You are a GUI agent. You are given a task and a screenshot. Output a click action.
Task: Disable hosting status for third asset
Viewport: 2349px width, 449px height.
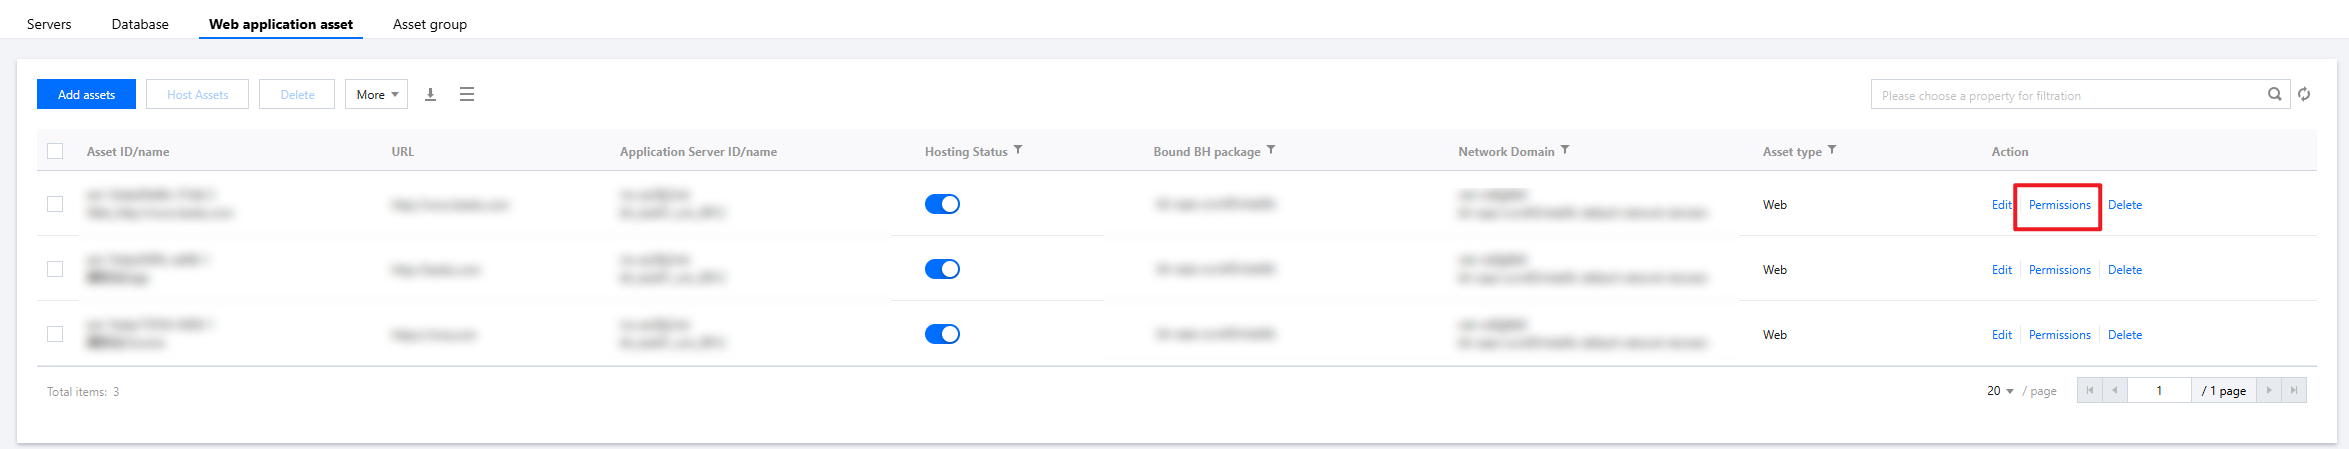point(942,334)
